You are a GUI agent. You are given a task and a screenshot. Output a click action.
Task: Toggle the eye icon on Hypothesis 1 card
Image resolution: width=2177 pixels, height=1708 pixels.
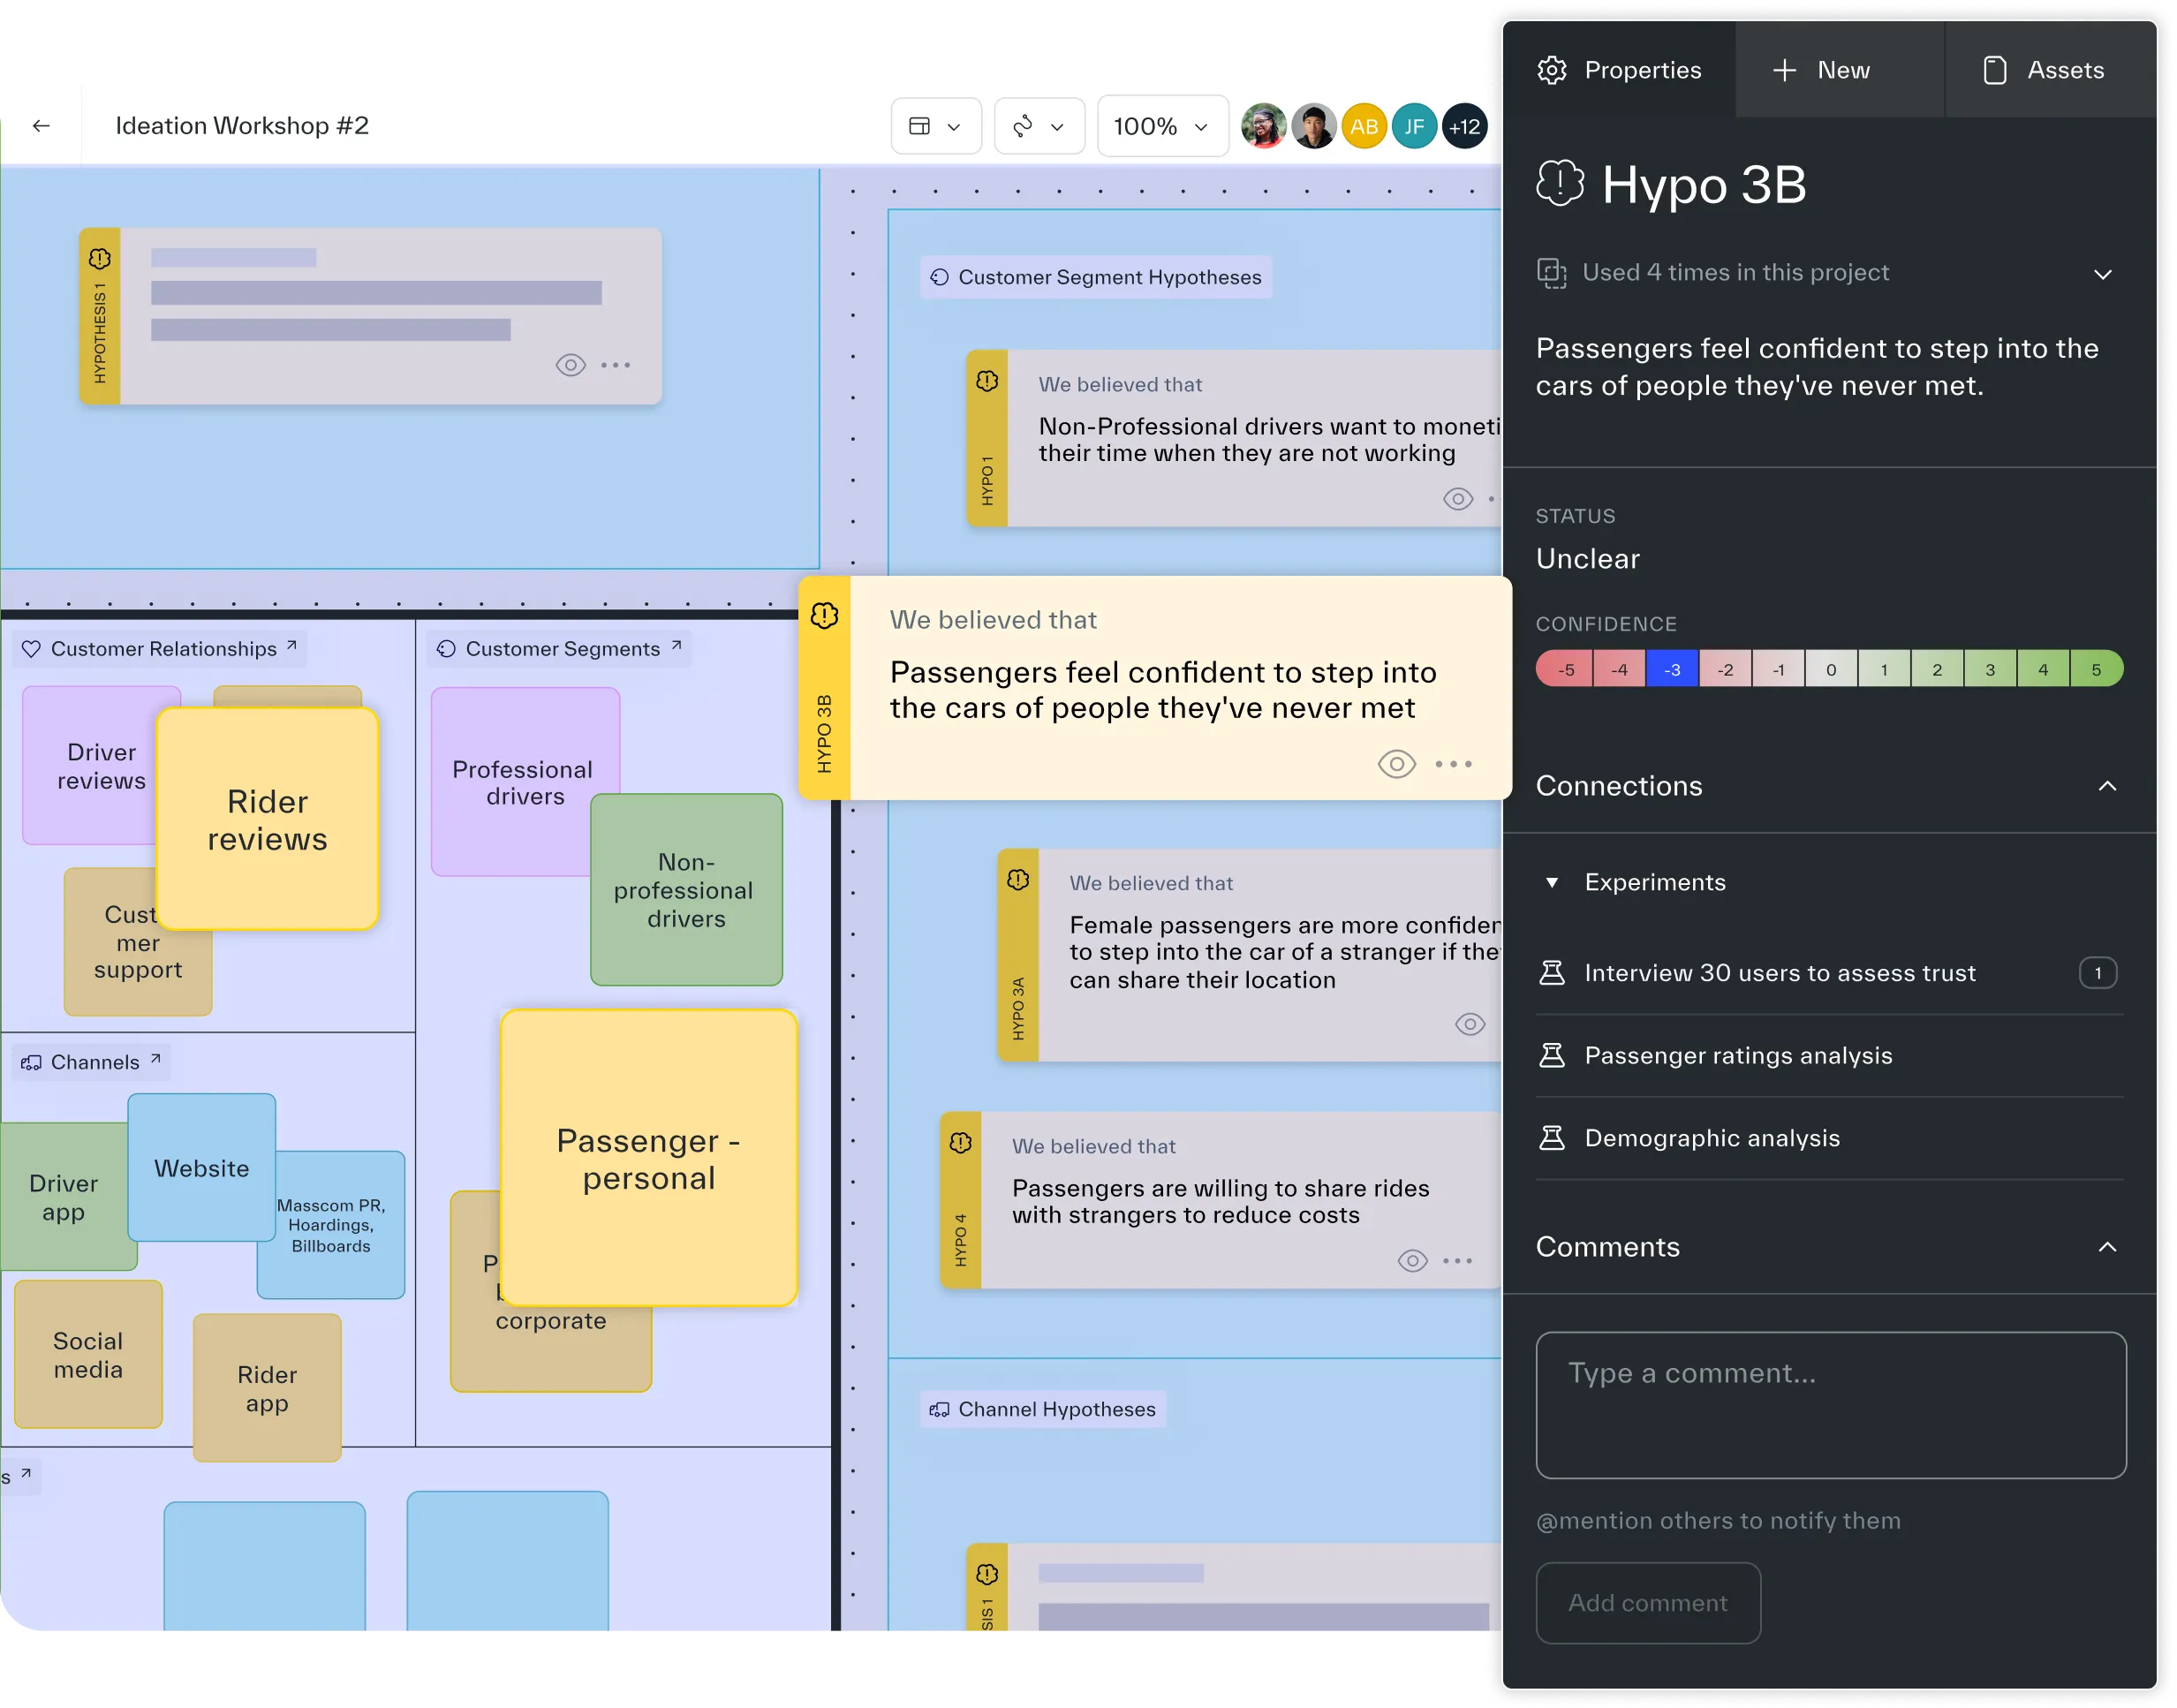pos(570,365)
